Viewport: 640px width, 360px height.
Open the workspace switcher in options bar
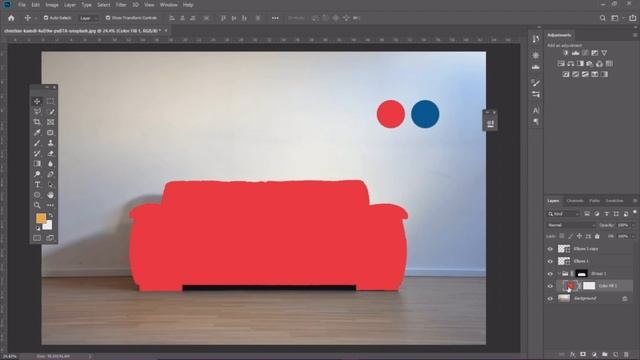coord(615,18)
